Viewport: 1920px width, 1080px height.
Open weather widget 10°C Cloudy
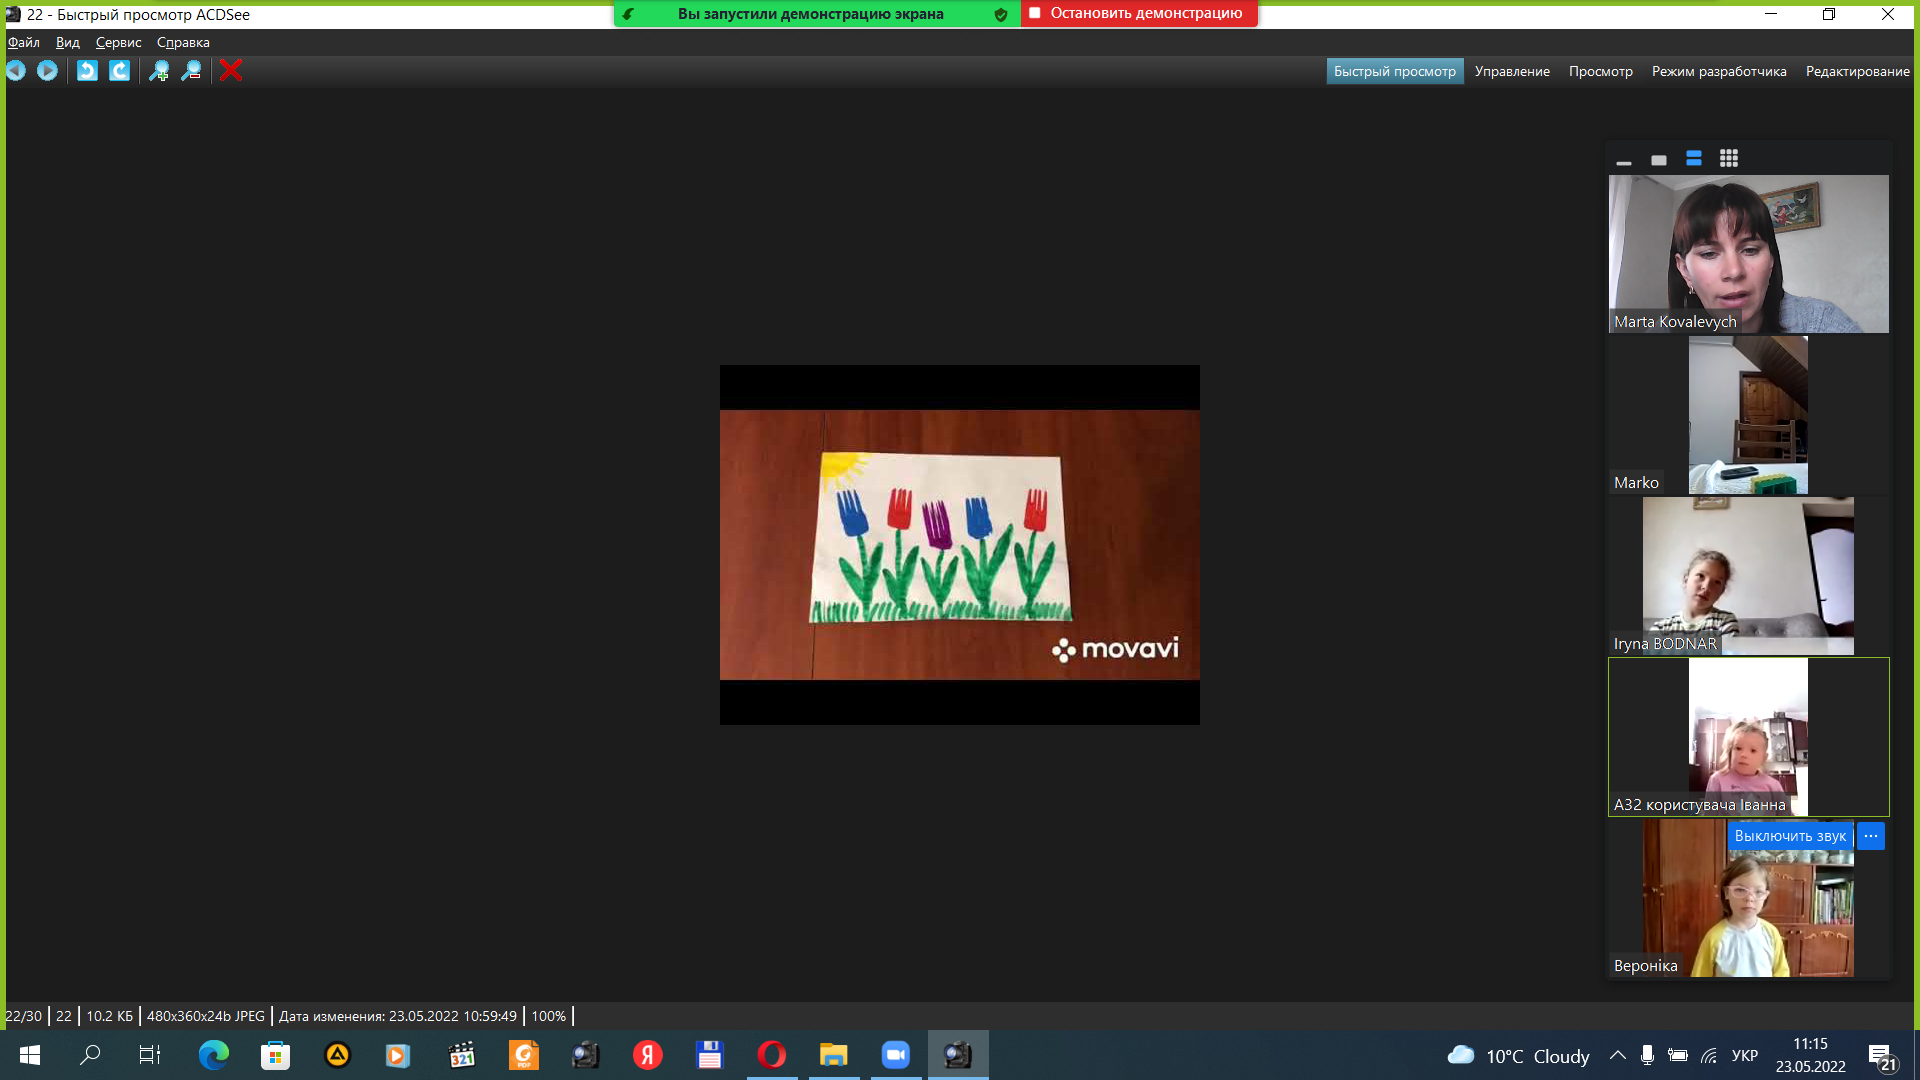click(1518, 1056)
